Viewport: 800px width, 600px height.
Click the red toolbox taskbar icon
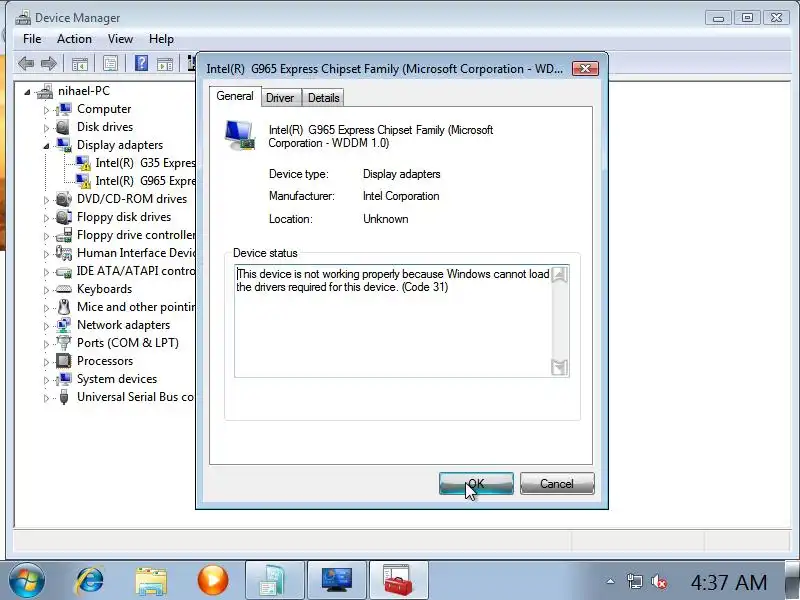click(x=398, y=581)
